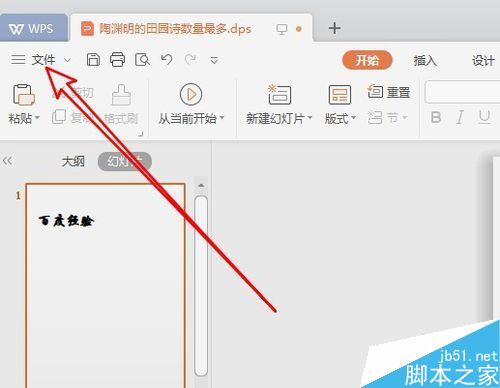Click the 格式刷 format painter

click(121, 105)
